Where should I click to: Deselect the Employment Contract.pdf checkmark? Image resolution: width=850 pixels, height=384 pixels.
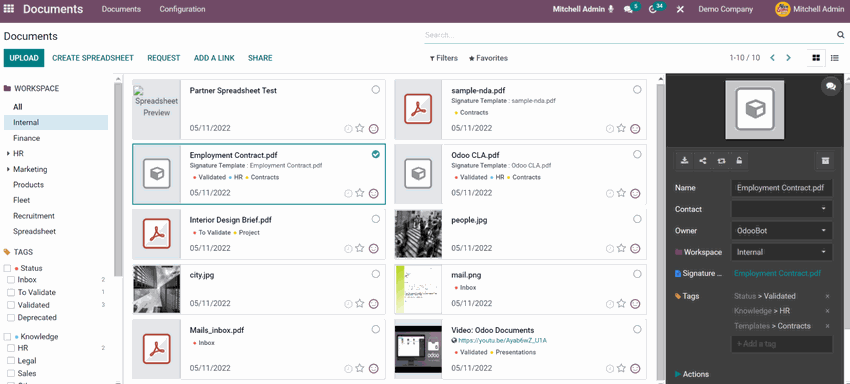(x=376, y=155)
